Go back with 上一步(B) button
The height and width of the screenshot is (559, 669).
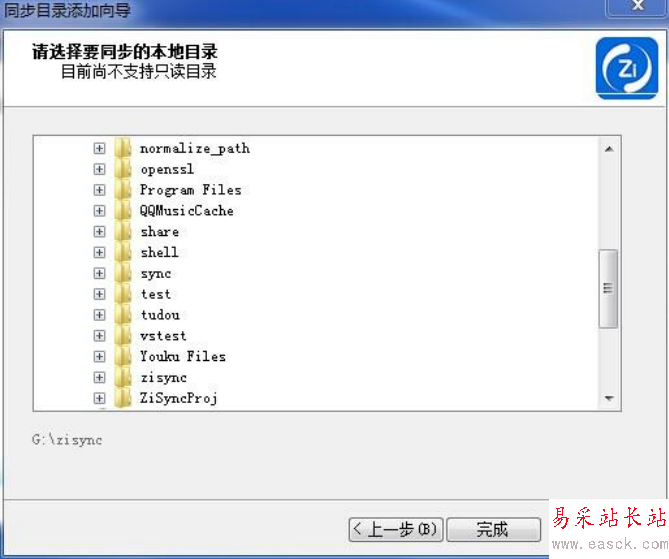coord(396,530)
